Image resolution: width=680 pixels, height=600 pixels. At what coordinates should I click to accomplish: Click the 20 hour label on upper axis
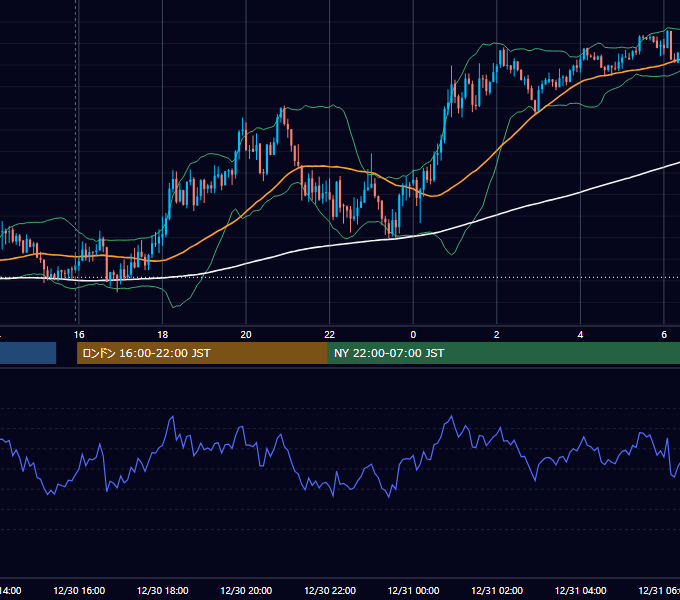pos(246,335)
